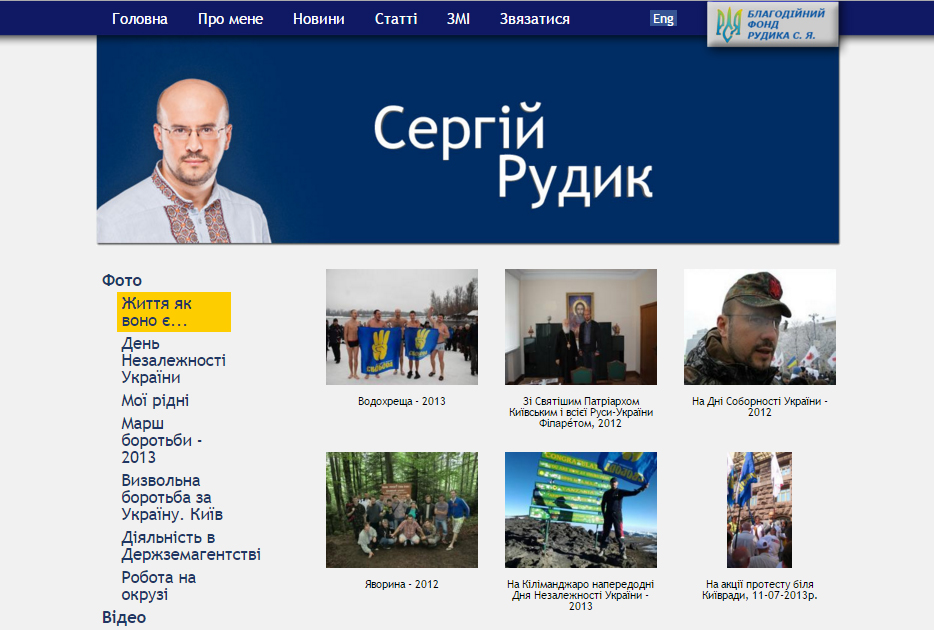Open the Водохреща - 2013 photo thumbnail
The width and height of the screenshot is (934, 630).
(x=401, y=327)
